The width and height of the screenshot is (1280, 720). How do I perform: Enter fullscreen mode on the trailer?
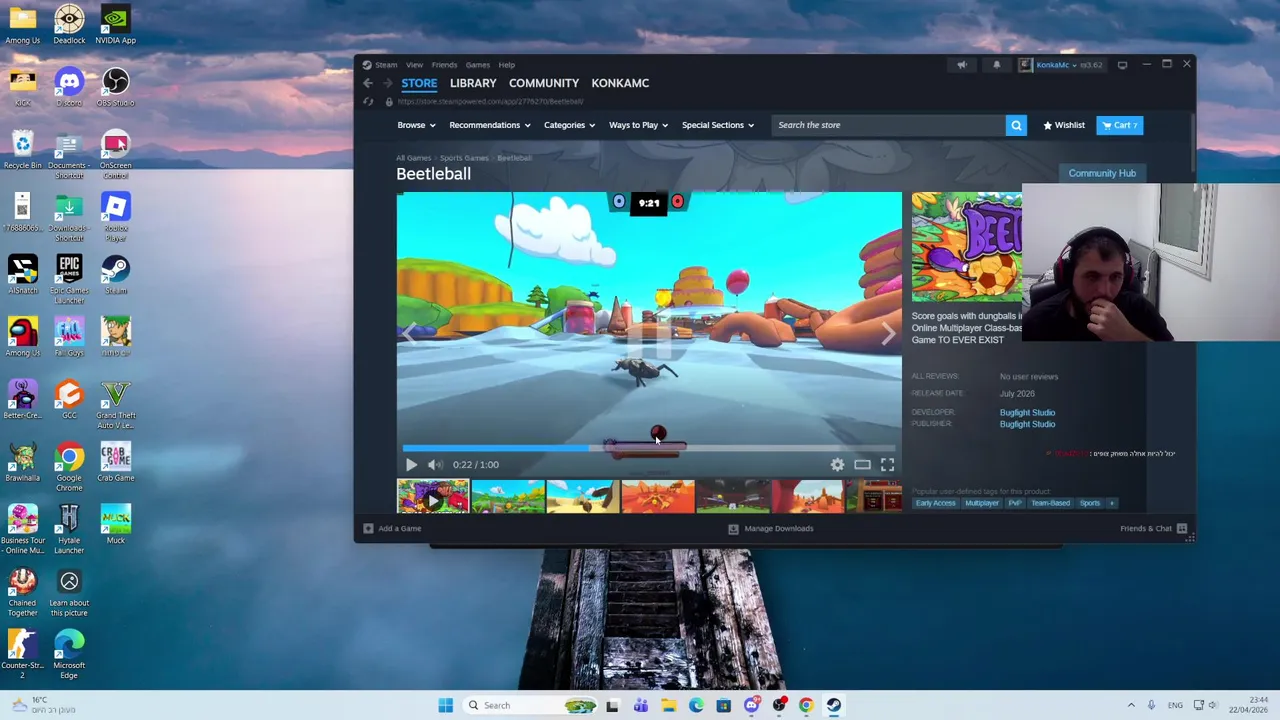click(887, 465)
